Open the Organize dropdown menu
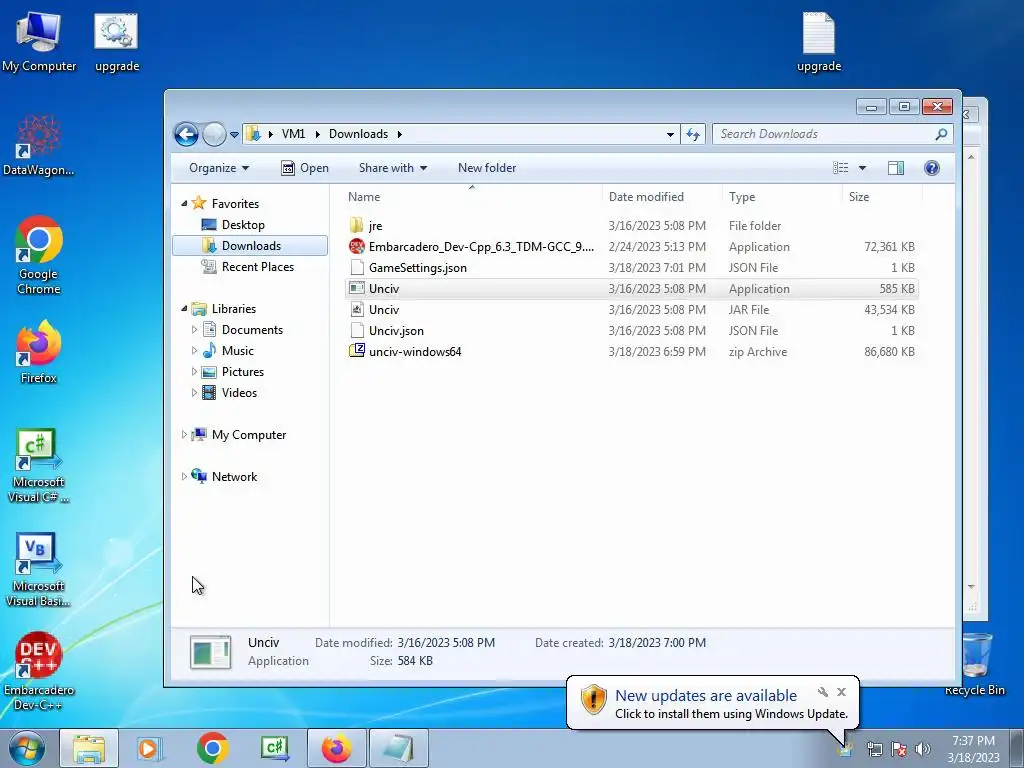 coord(219,168)
